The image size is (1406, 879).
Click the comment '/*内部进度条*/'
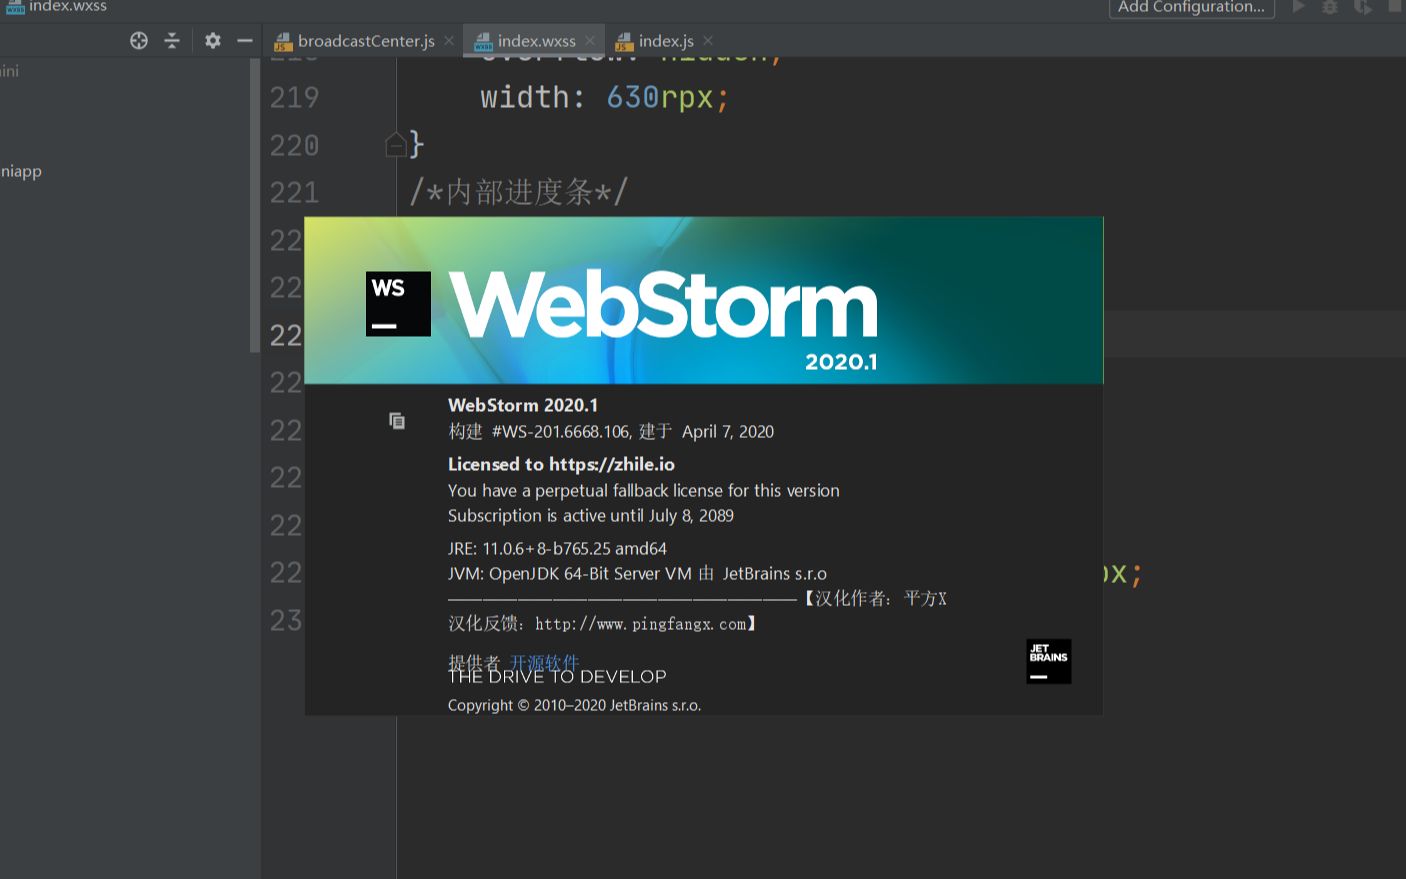tap(519, 192)
